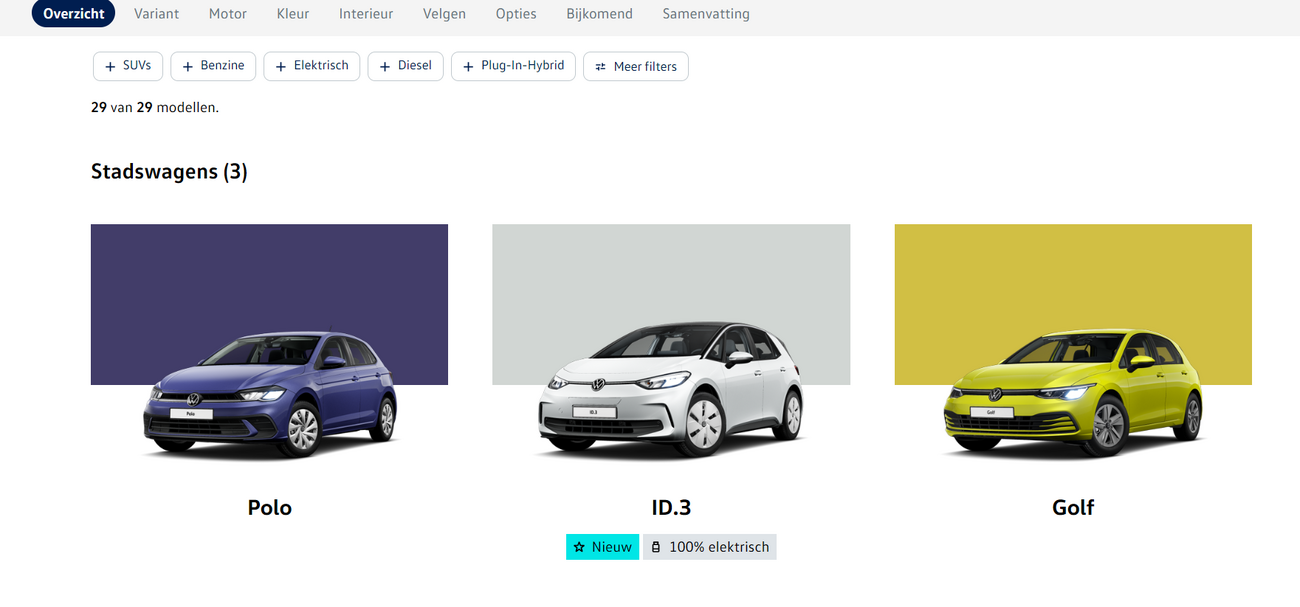Click the 29 van 29 modellen text

(x=155, y=107)
